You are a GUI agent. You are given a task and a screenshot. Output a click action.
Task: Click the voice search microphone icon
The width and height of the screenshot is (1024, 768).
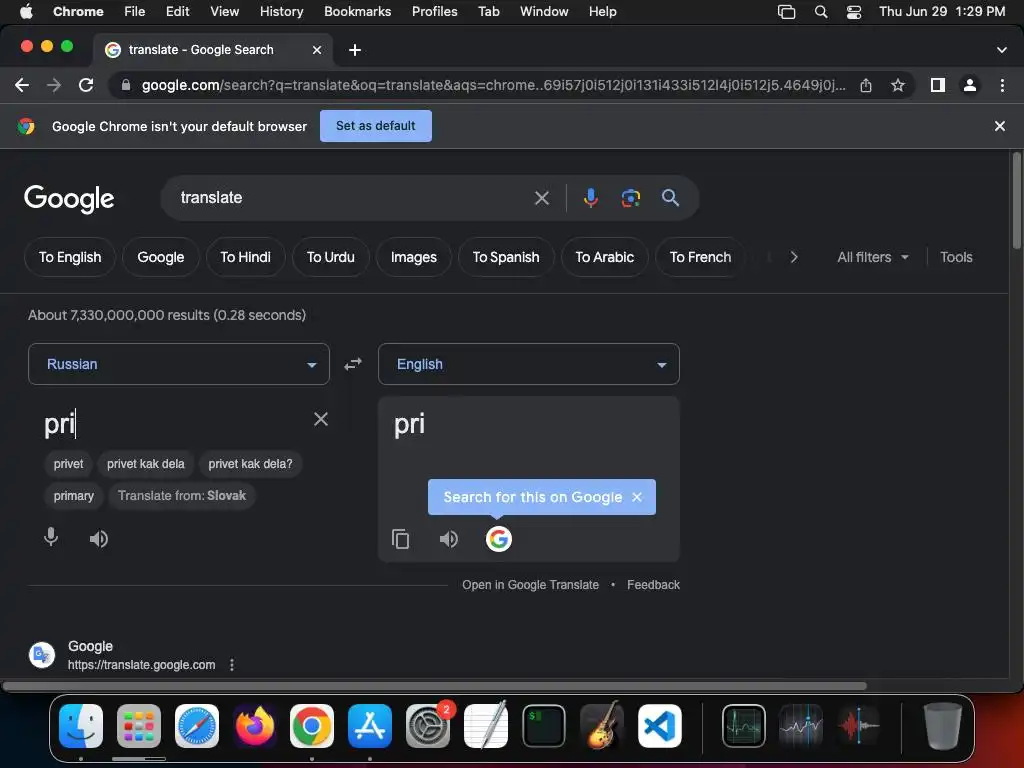tap(590, 198)
